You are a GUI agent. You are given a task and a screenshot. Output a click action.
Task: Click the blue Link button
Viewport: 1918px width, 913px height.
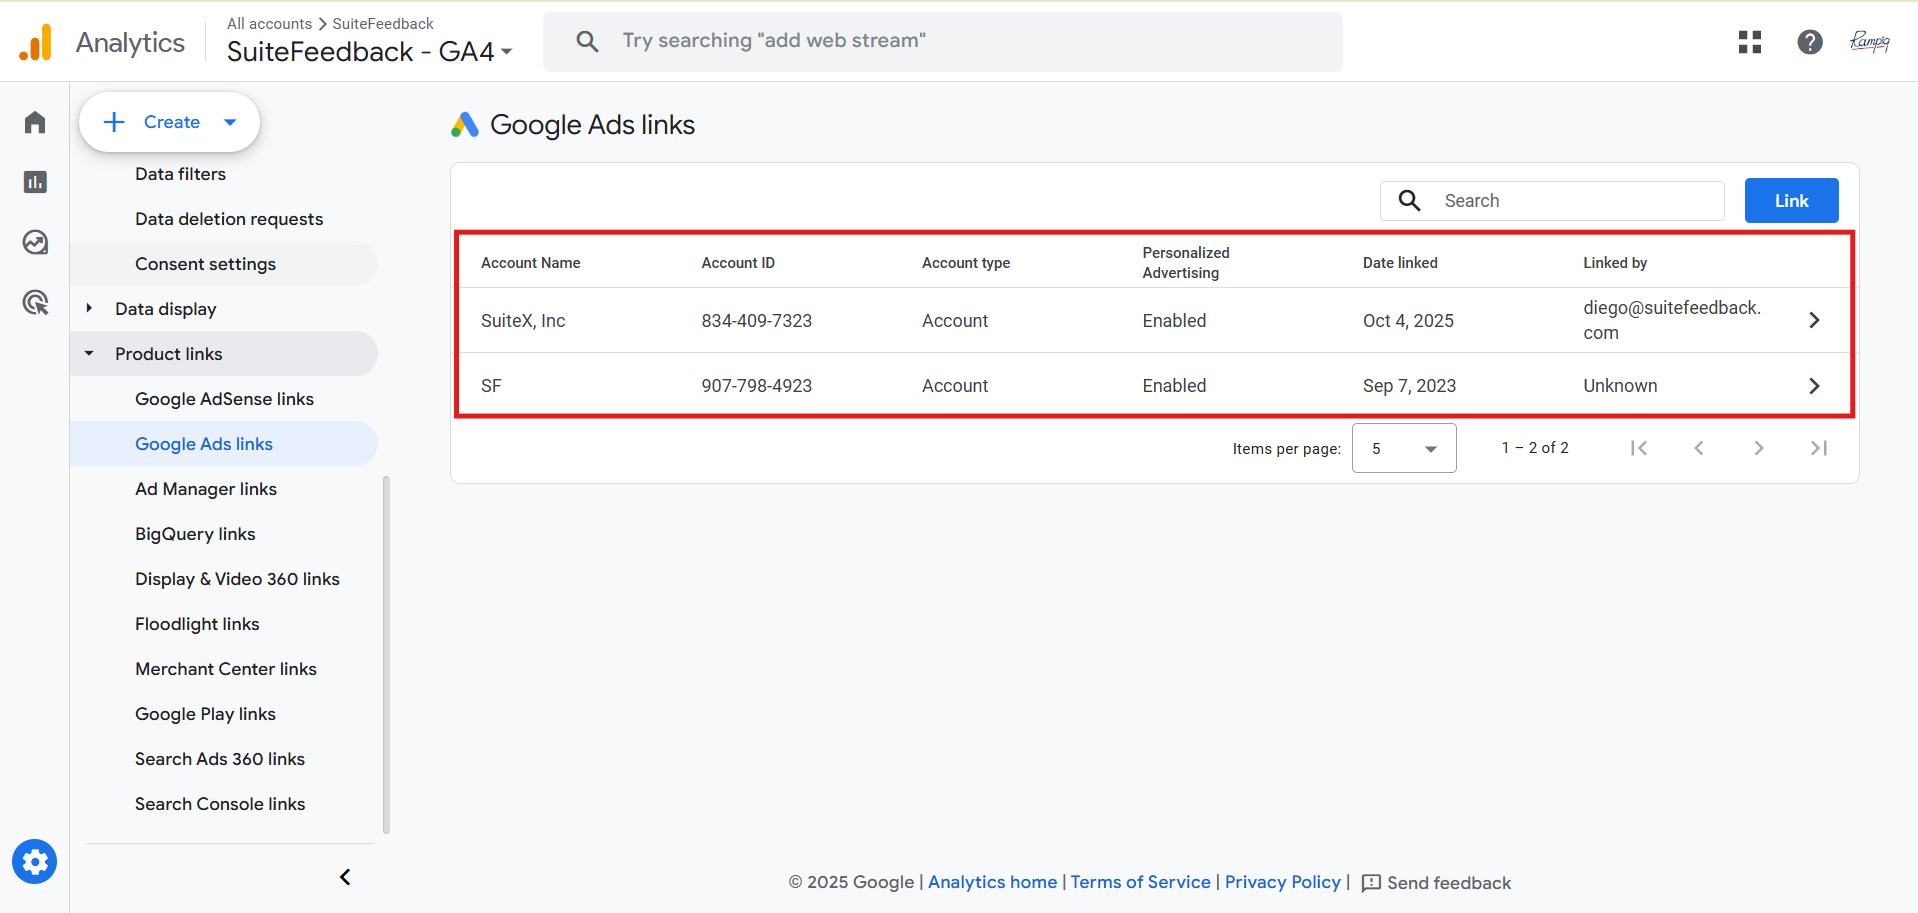1790,201
